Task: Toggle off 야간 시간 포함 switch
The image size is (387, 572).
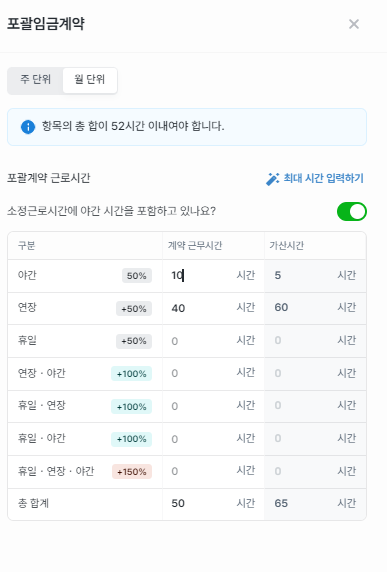Action: coord(352,212)
